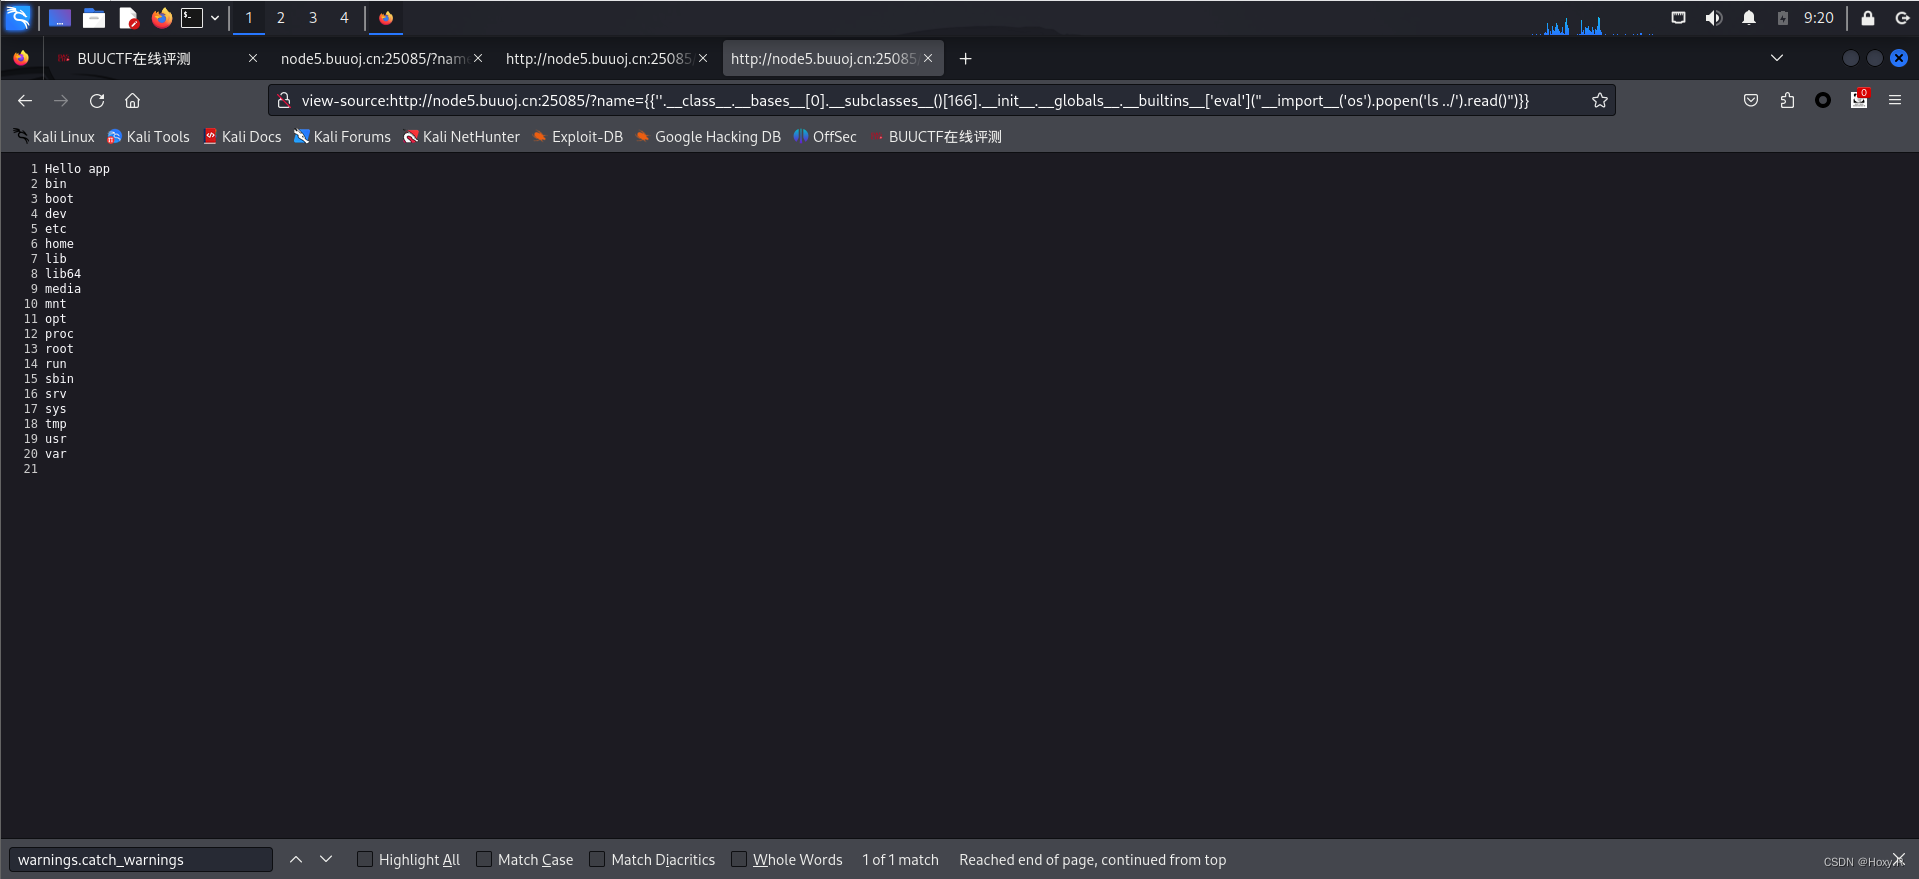Open Google Hacking DB bookmark

tap(708, 137)
